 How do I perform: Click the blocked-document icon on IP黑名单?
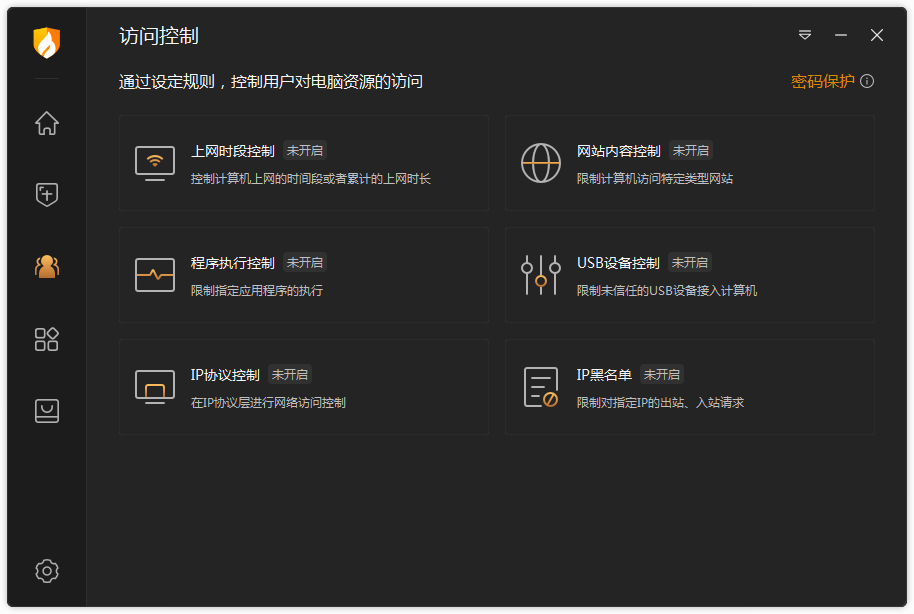[x=541, y=387]
